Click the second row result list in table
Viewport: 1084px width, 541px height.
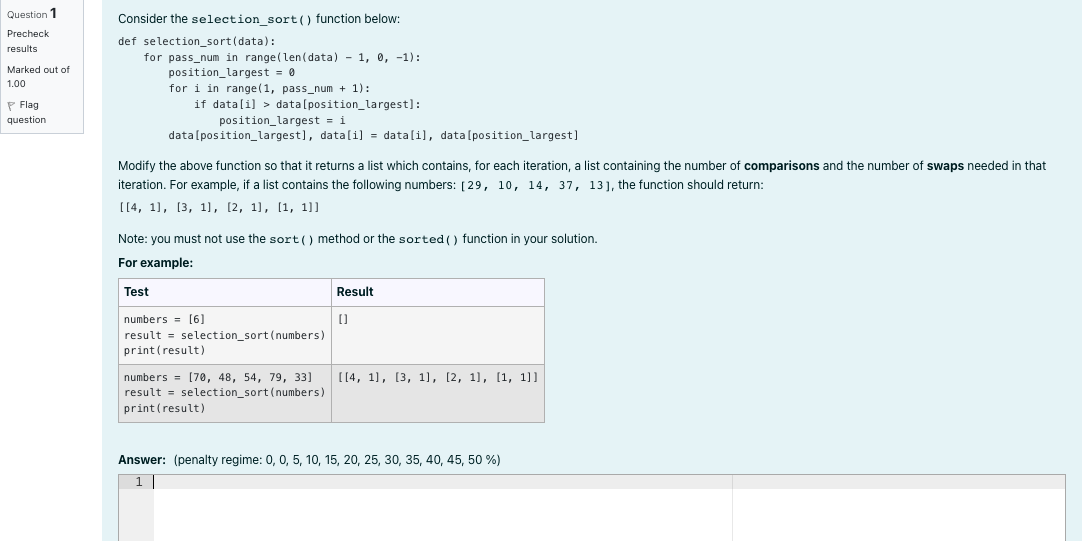tap(438, 377)
